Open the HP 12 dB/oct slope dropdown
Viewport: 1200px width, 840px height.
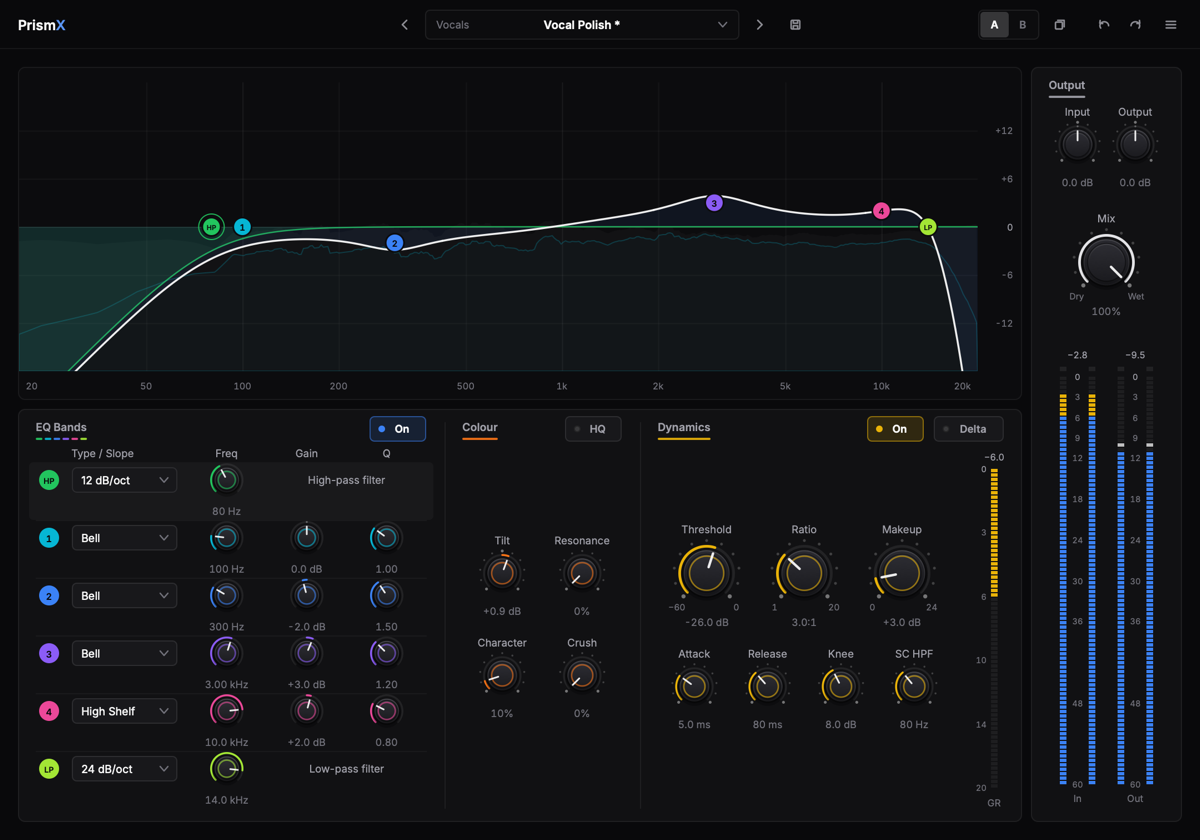(x=124, y=480)
